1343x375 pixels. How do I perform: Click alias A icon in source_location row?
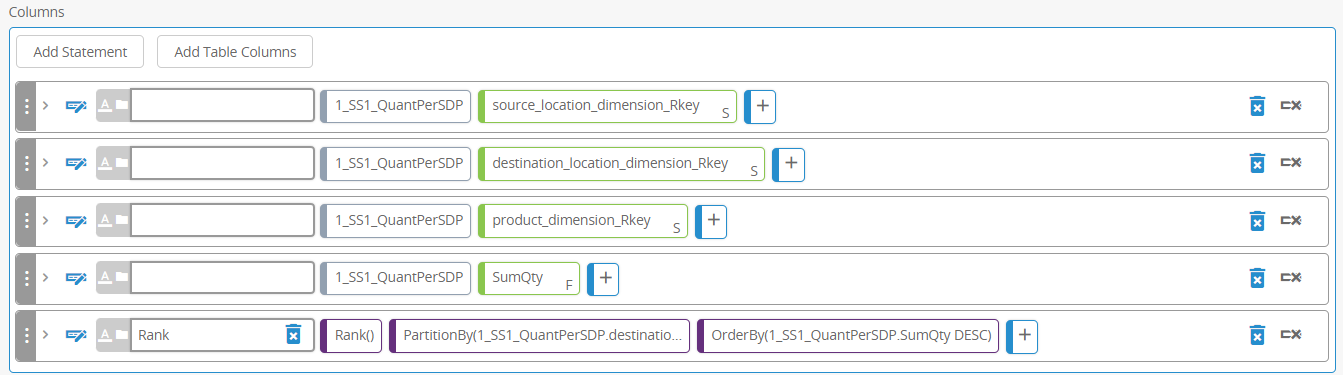click(x=105, y=105)
